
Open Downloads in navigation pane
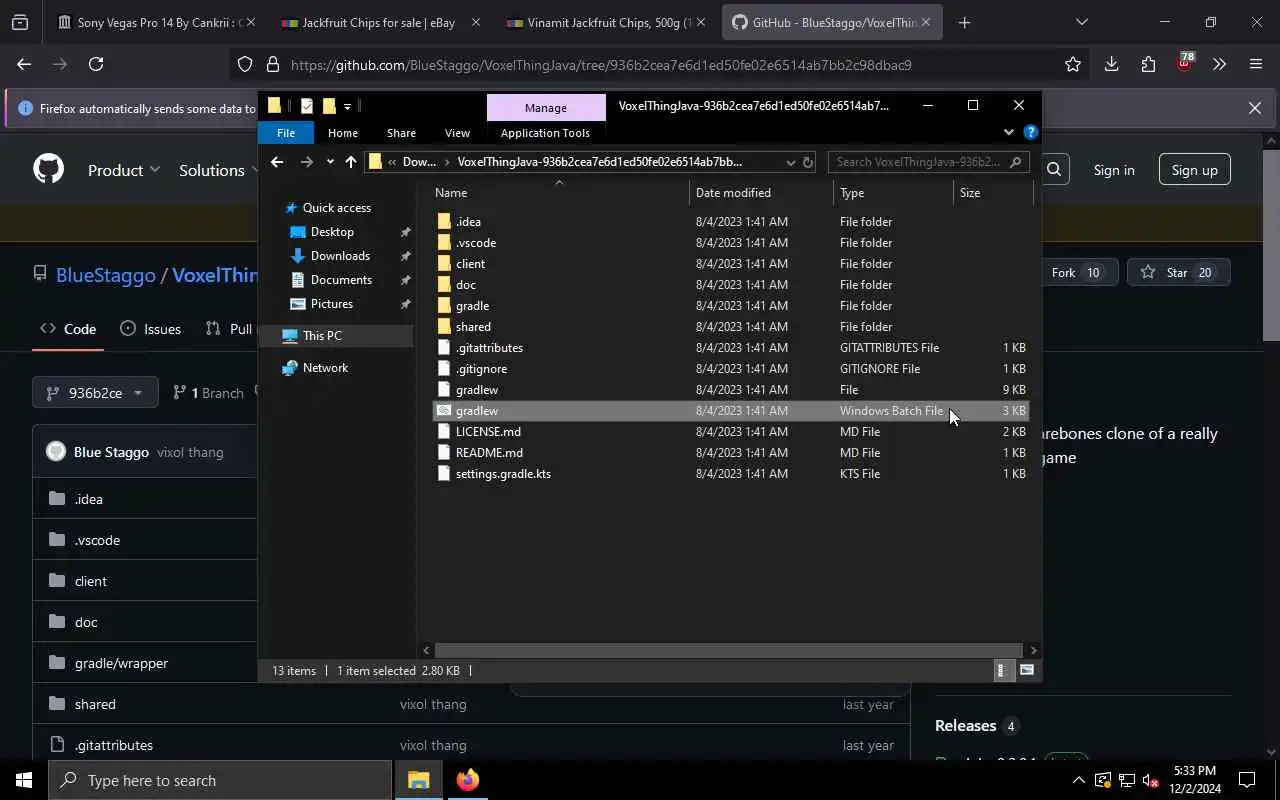click(x=340, y=256)
